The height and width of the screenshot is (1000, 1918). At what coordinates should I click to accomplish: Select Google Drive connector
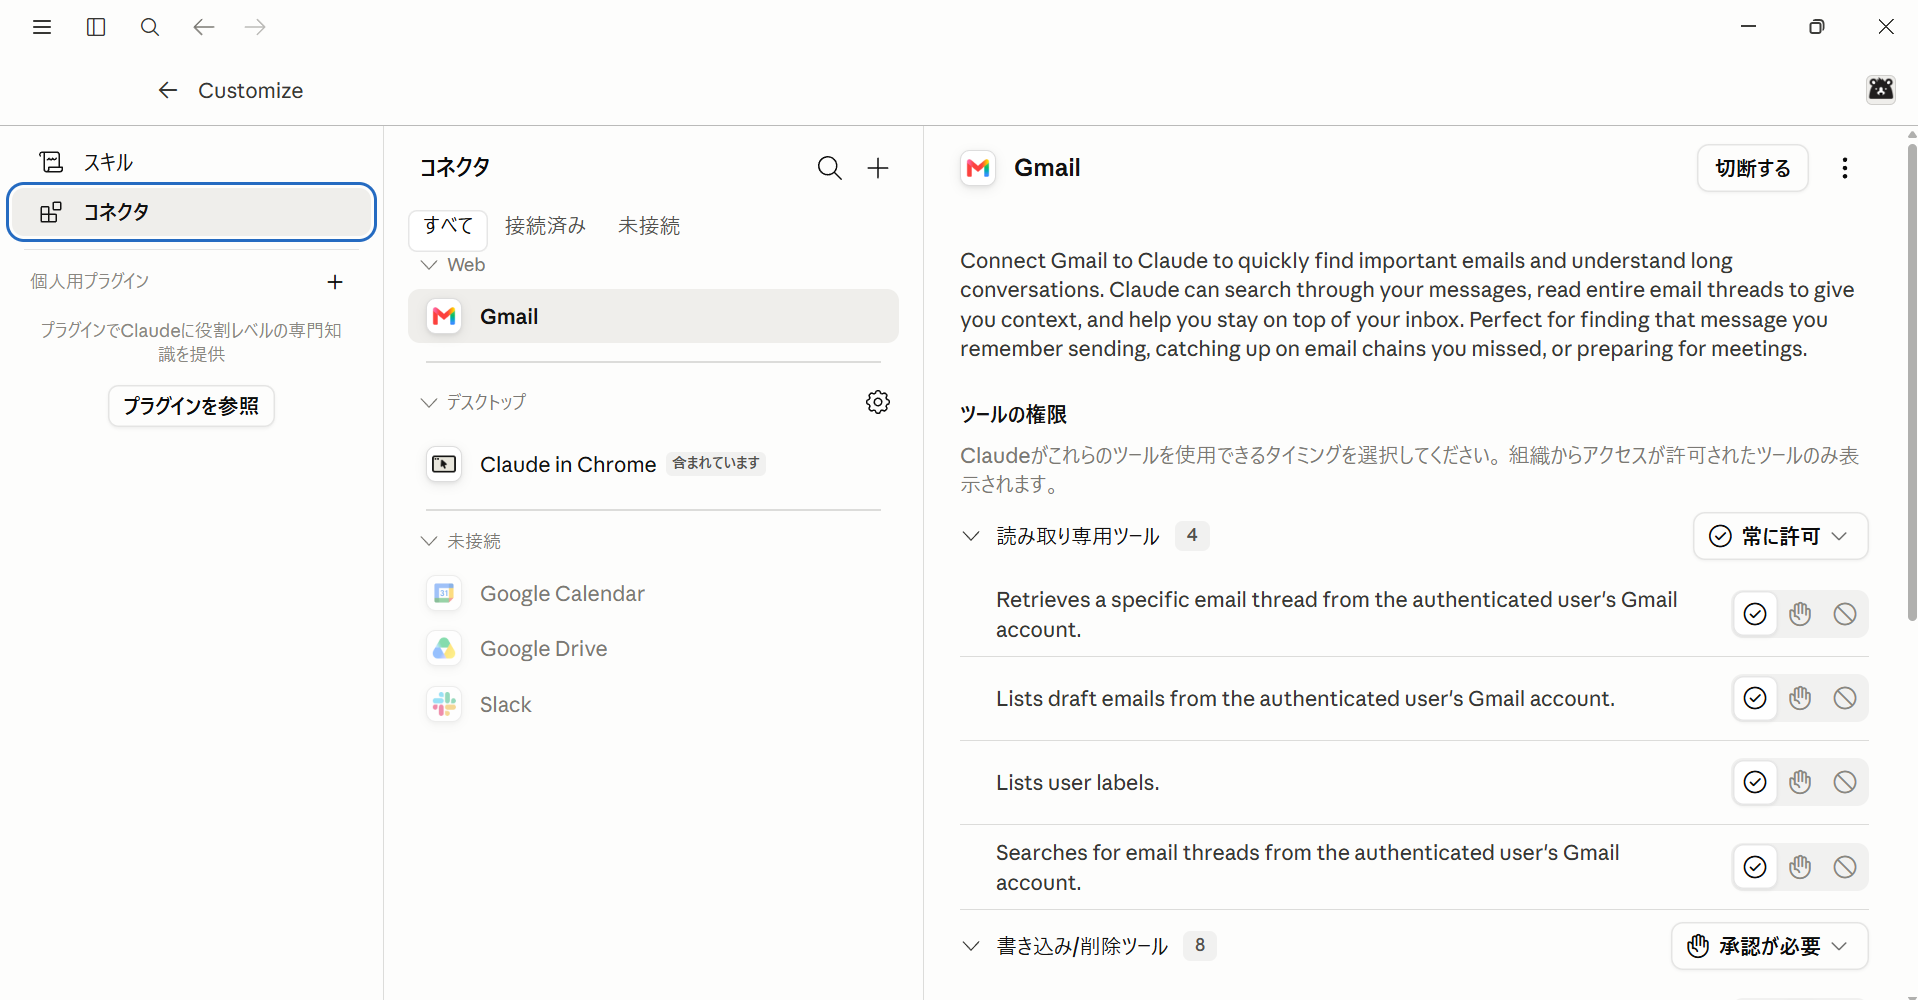click(x=653, y=649)
